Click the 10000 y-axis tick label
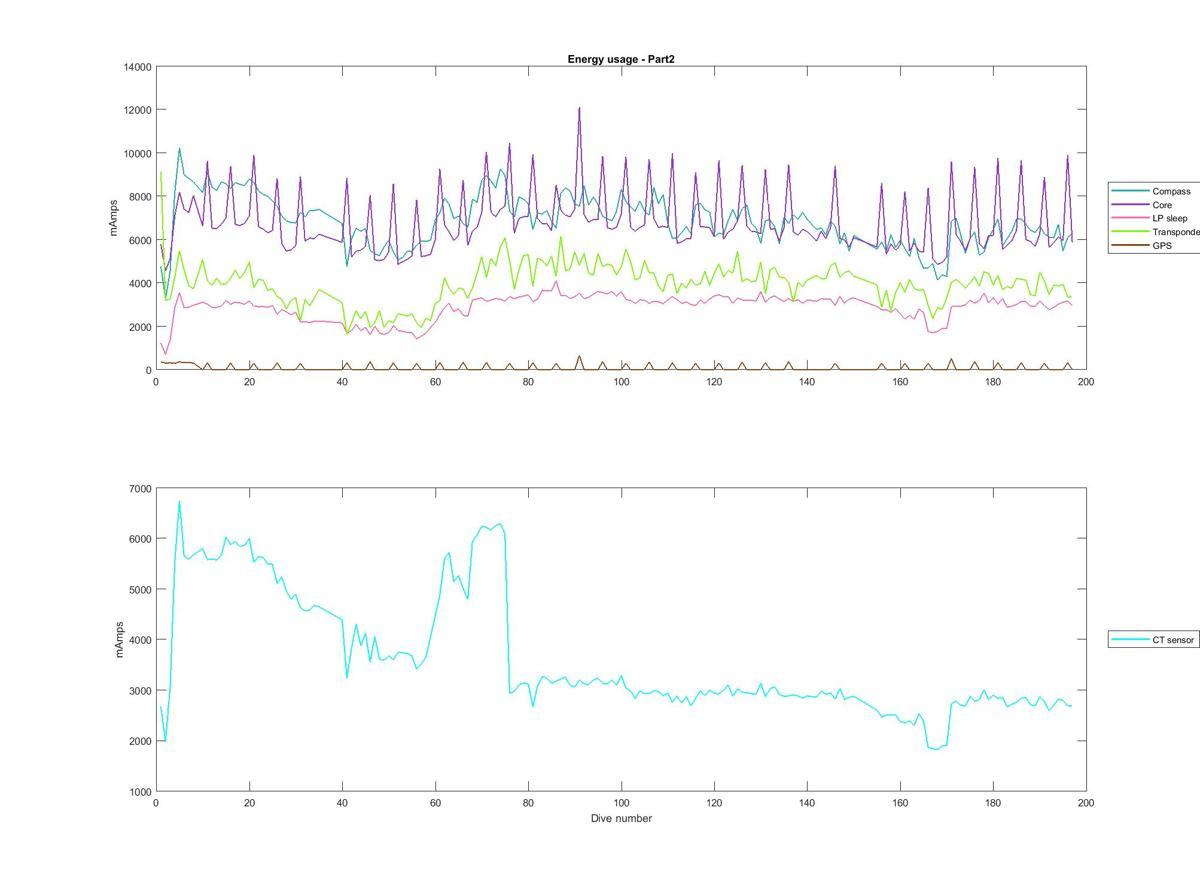Viewport: 1200px width, 889px height. click(137, 153)
